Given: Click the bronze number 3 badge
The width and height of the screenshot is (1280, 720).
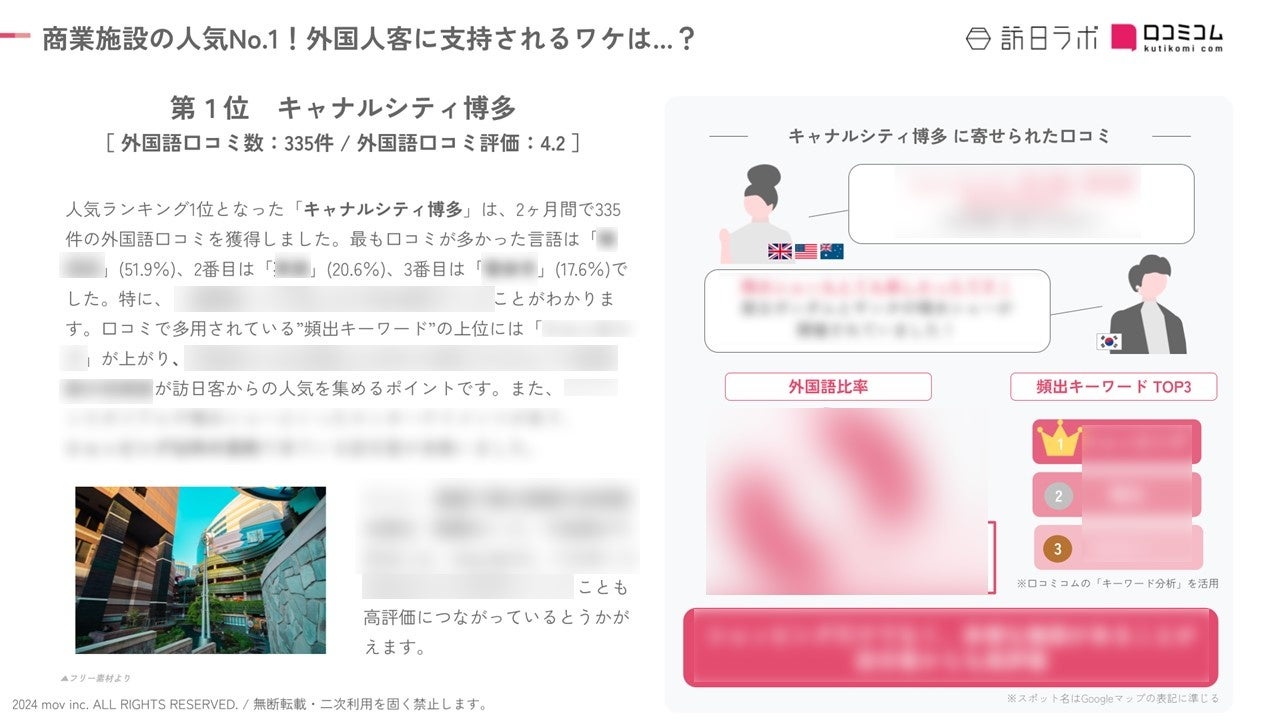Looking at the screenshot, I should pos(1057,548).
